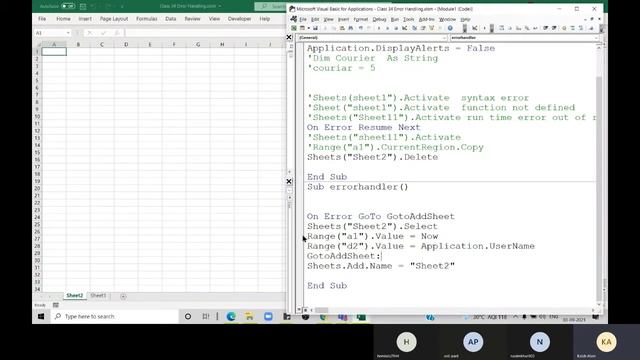
Task: Open the Page Layout tab in Excel
Action: tap(114, 19)
